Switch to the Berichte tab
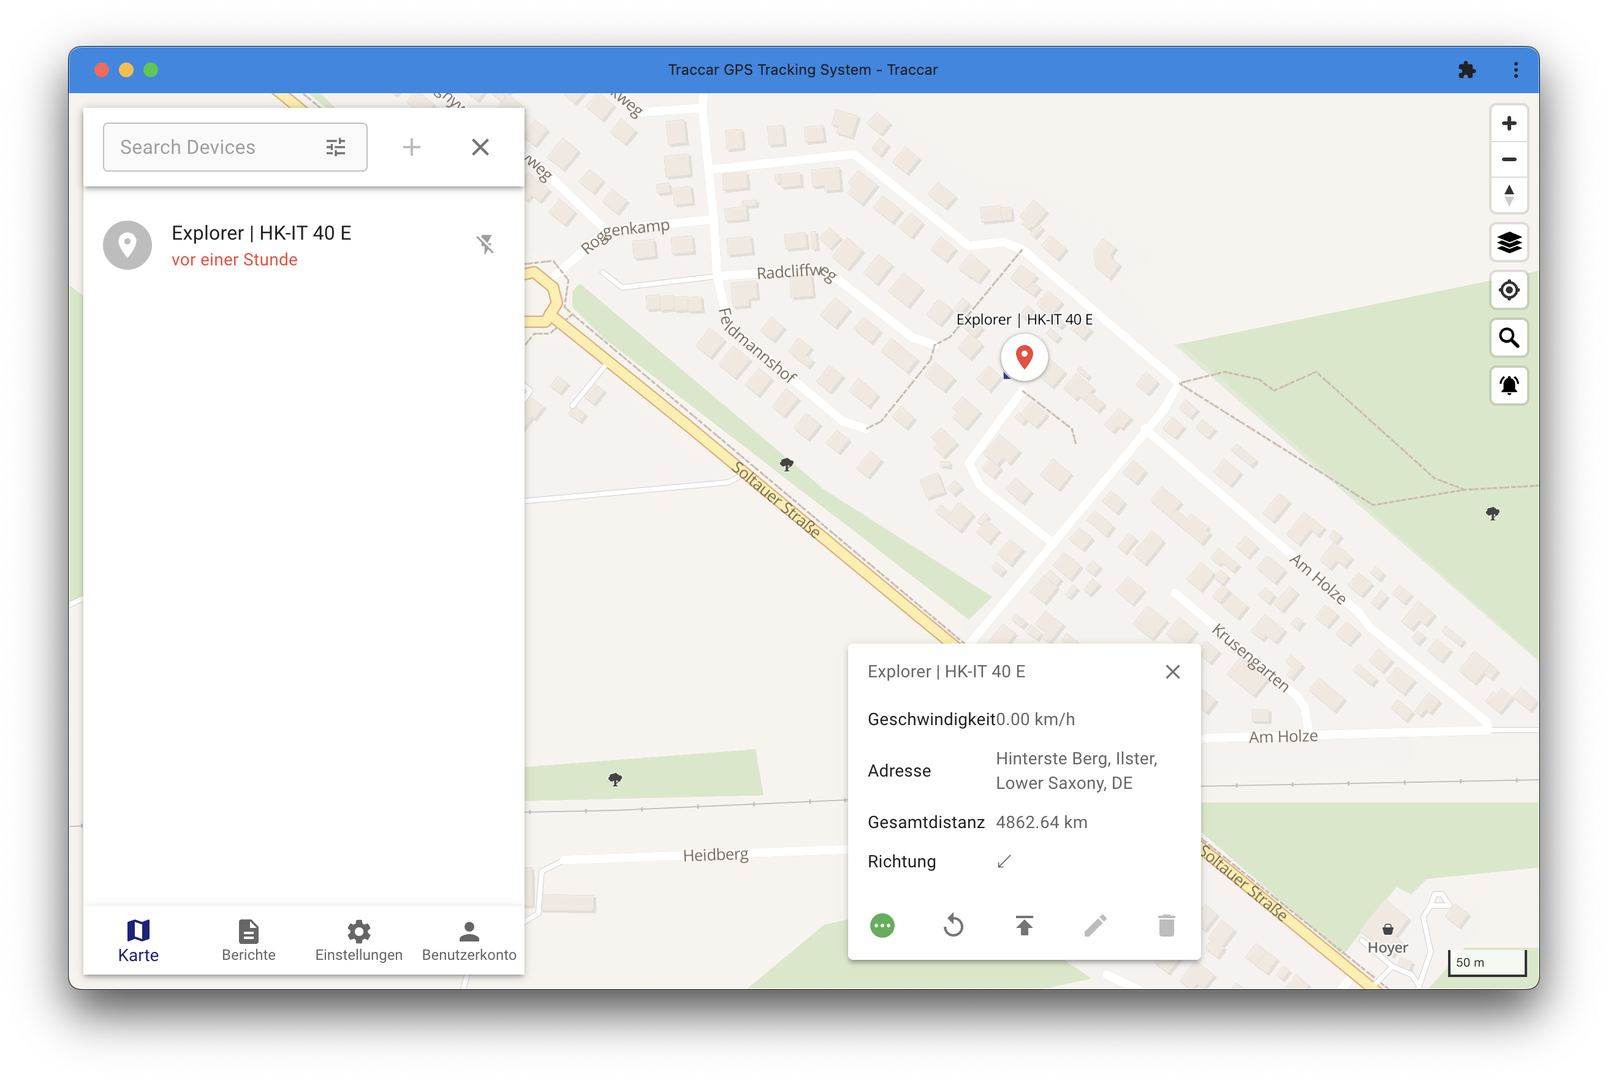Viewport: 1608px width, 1080px height. [x=248, y=940]
